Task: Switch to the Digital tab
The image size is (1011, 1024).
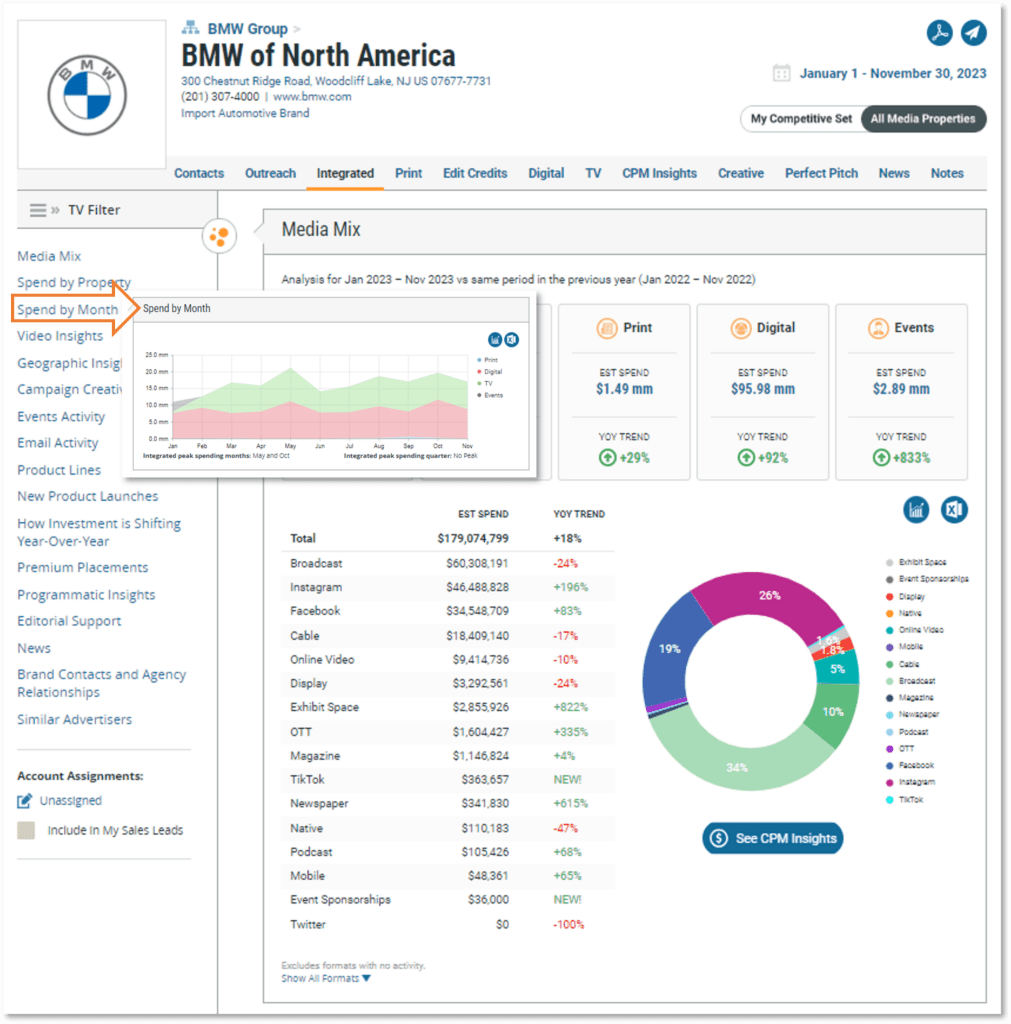Action: point(546,173)
